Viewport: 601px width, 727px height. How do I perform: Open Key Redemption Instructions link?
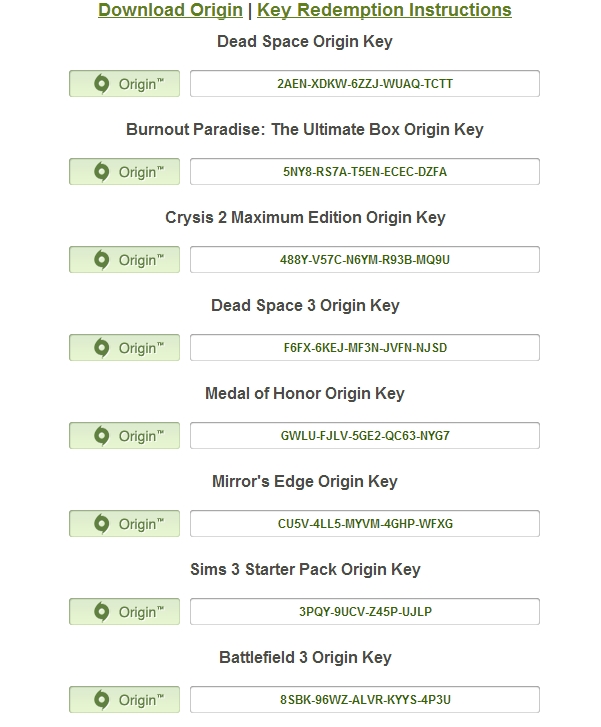click(384, 11)
